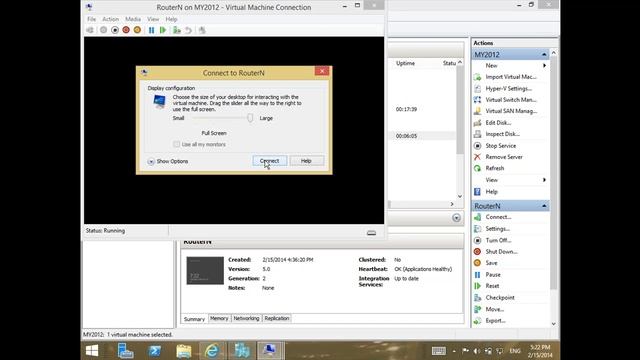The height and width of the screenshot is (360, 640).
Task: Select the row with uptime 00:17:39
Action: click(422, 109)
